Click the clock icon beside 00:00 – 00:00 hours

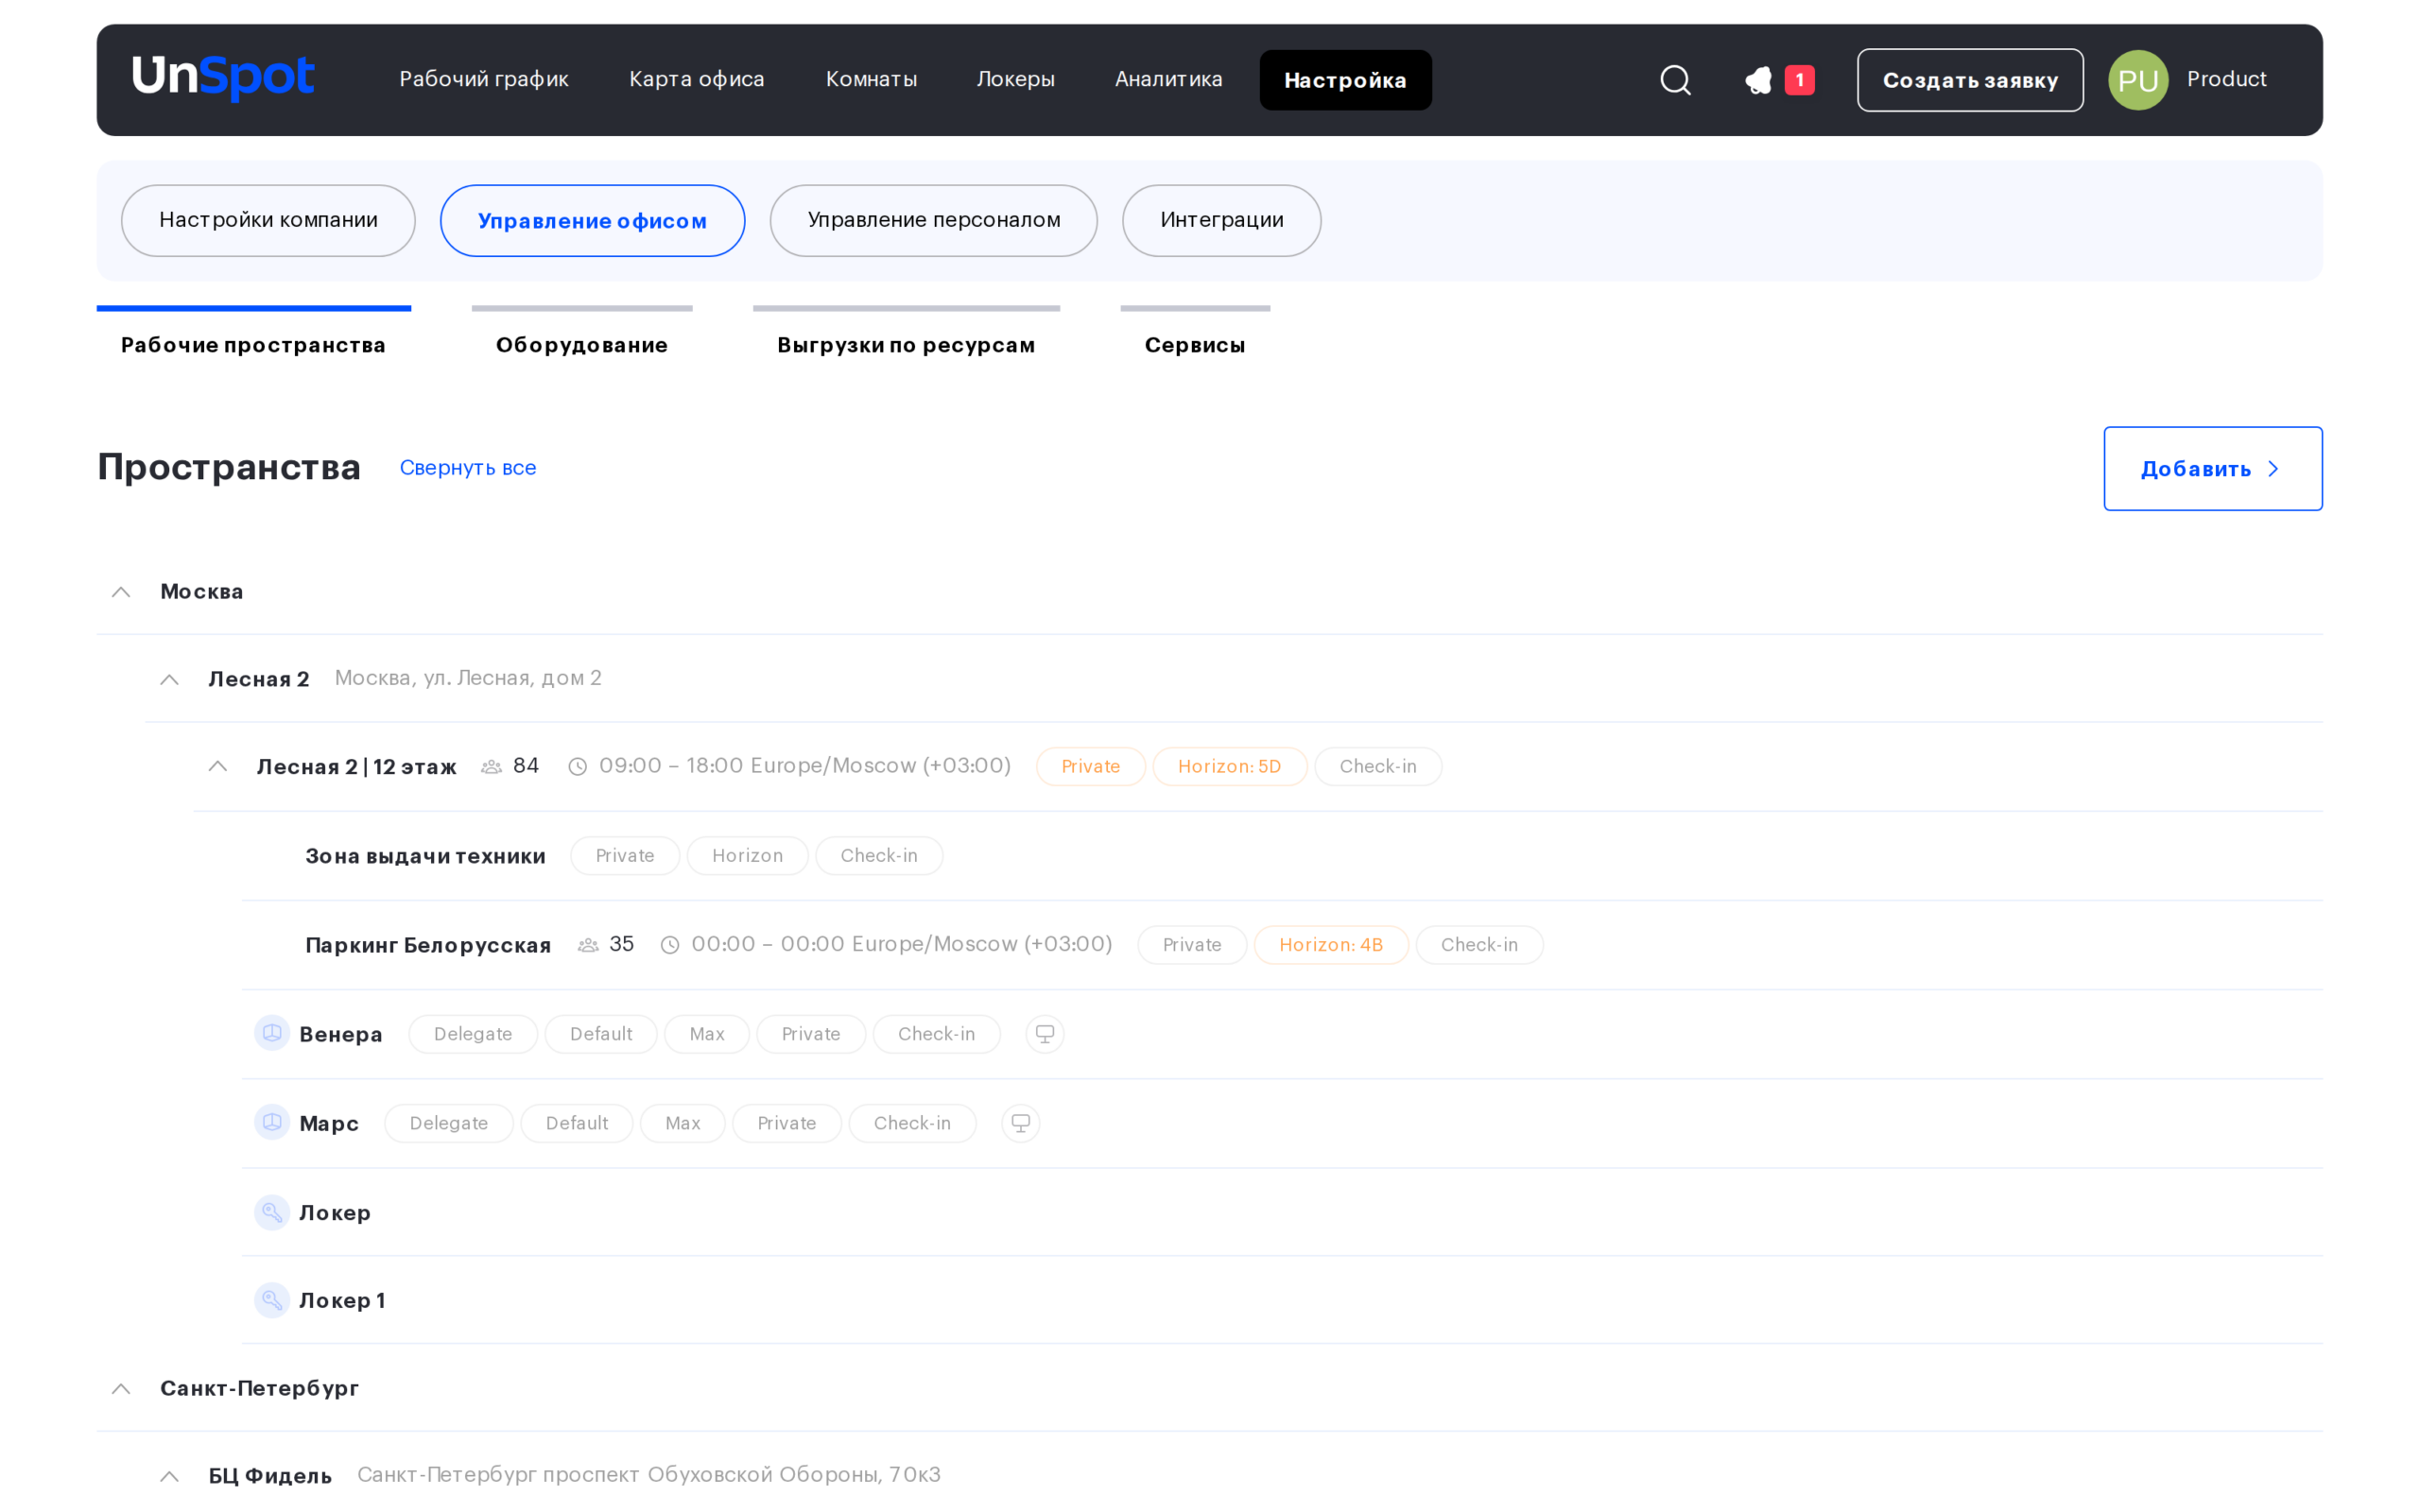670,945
